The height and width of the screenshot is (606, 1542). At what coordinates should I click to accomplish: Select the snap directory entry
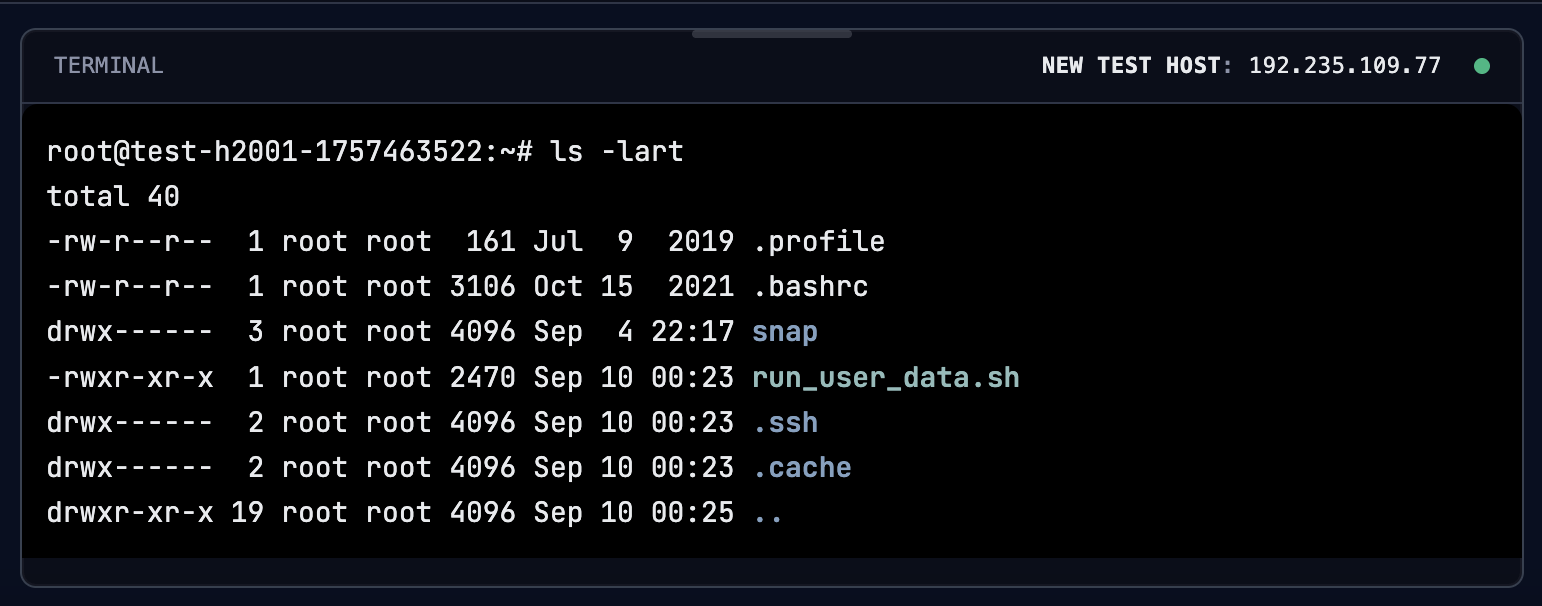[x=785, y=332]
